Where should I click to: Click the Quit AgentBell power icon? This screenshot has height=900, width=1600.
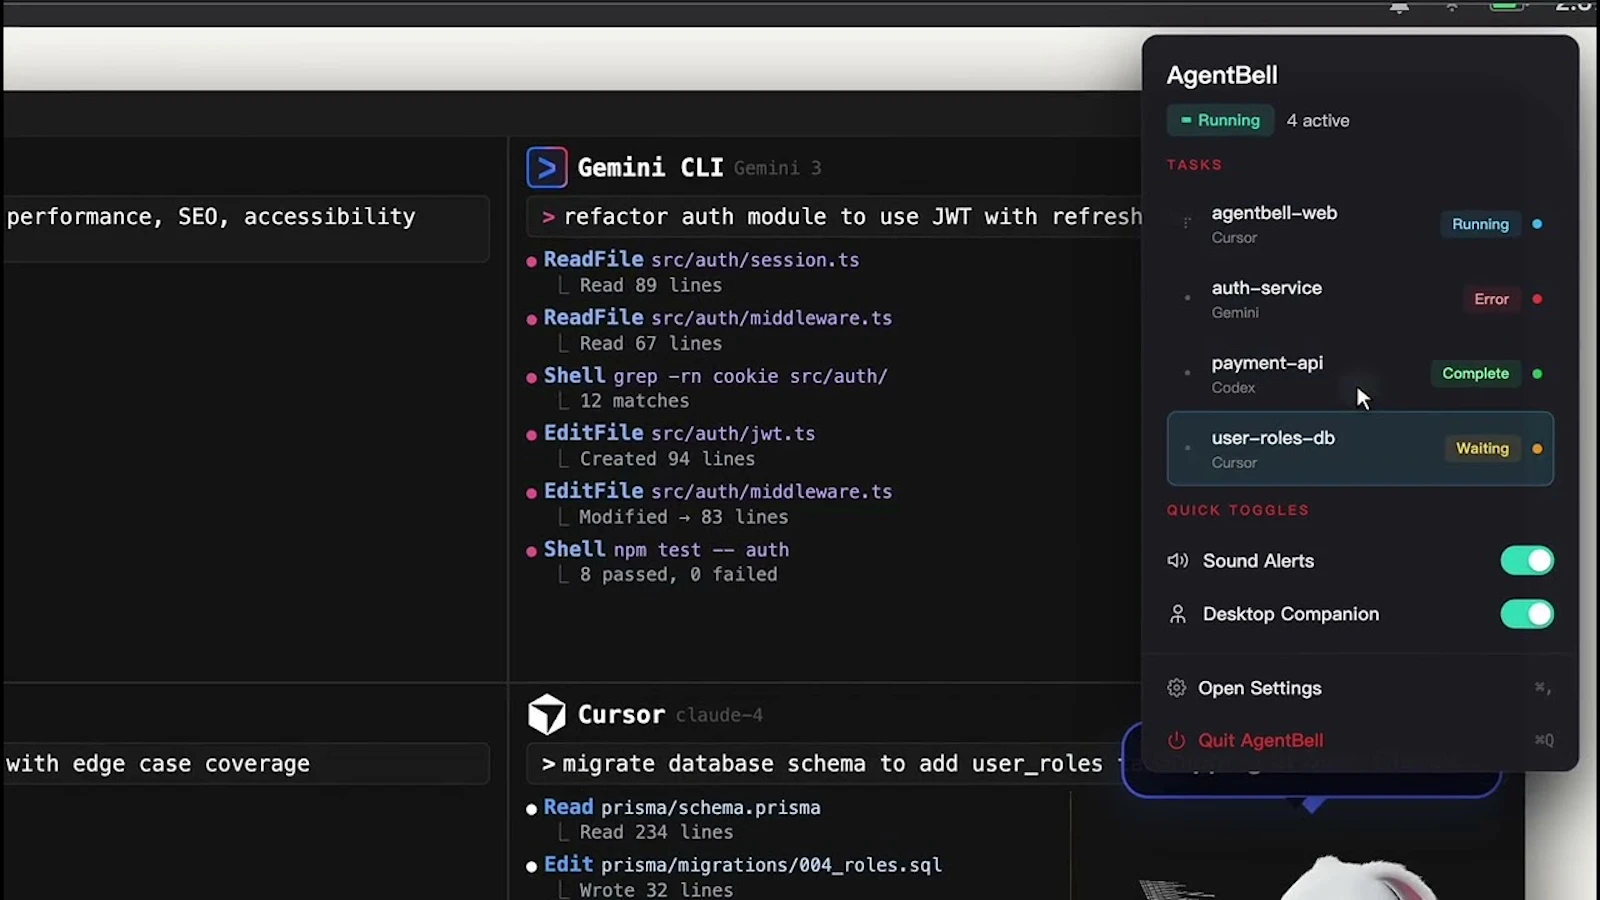coord(1176,740)
